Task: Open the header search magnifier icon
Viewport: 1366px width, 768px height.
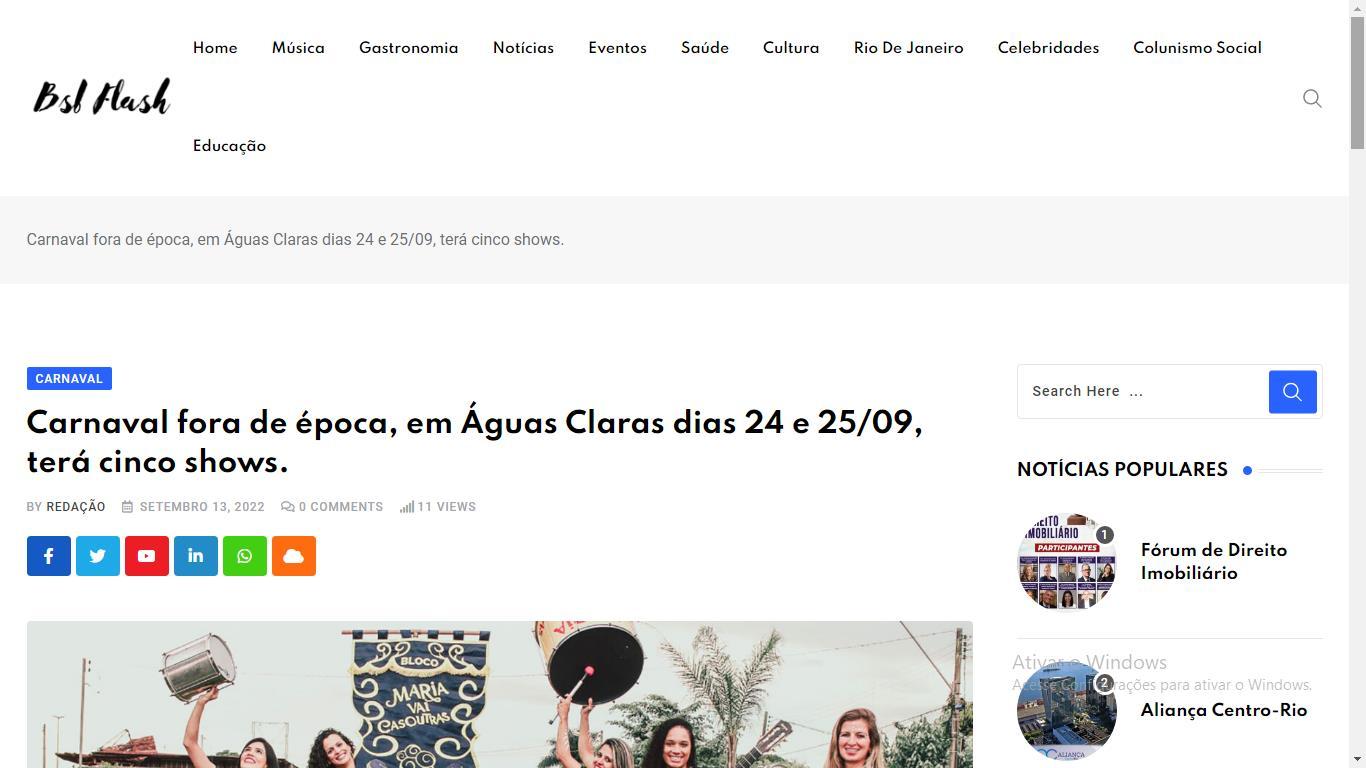Action: click(x=1312, y=98)
